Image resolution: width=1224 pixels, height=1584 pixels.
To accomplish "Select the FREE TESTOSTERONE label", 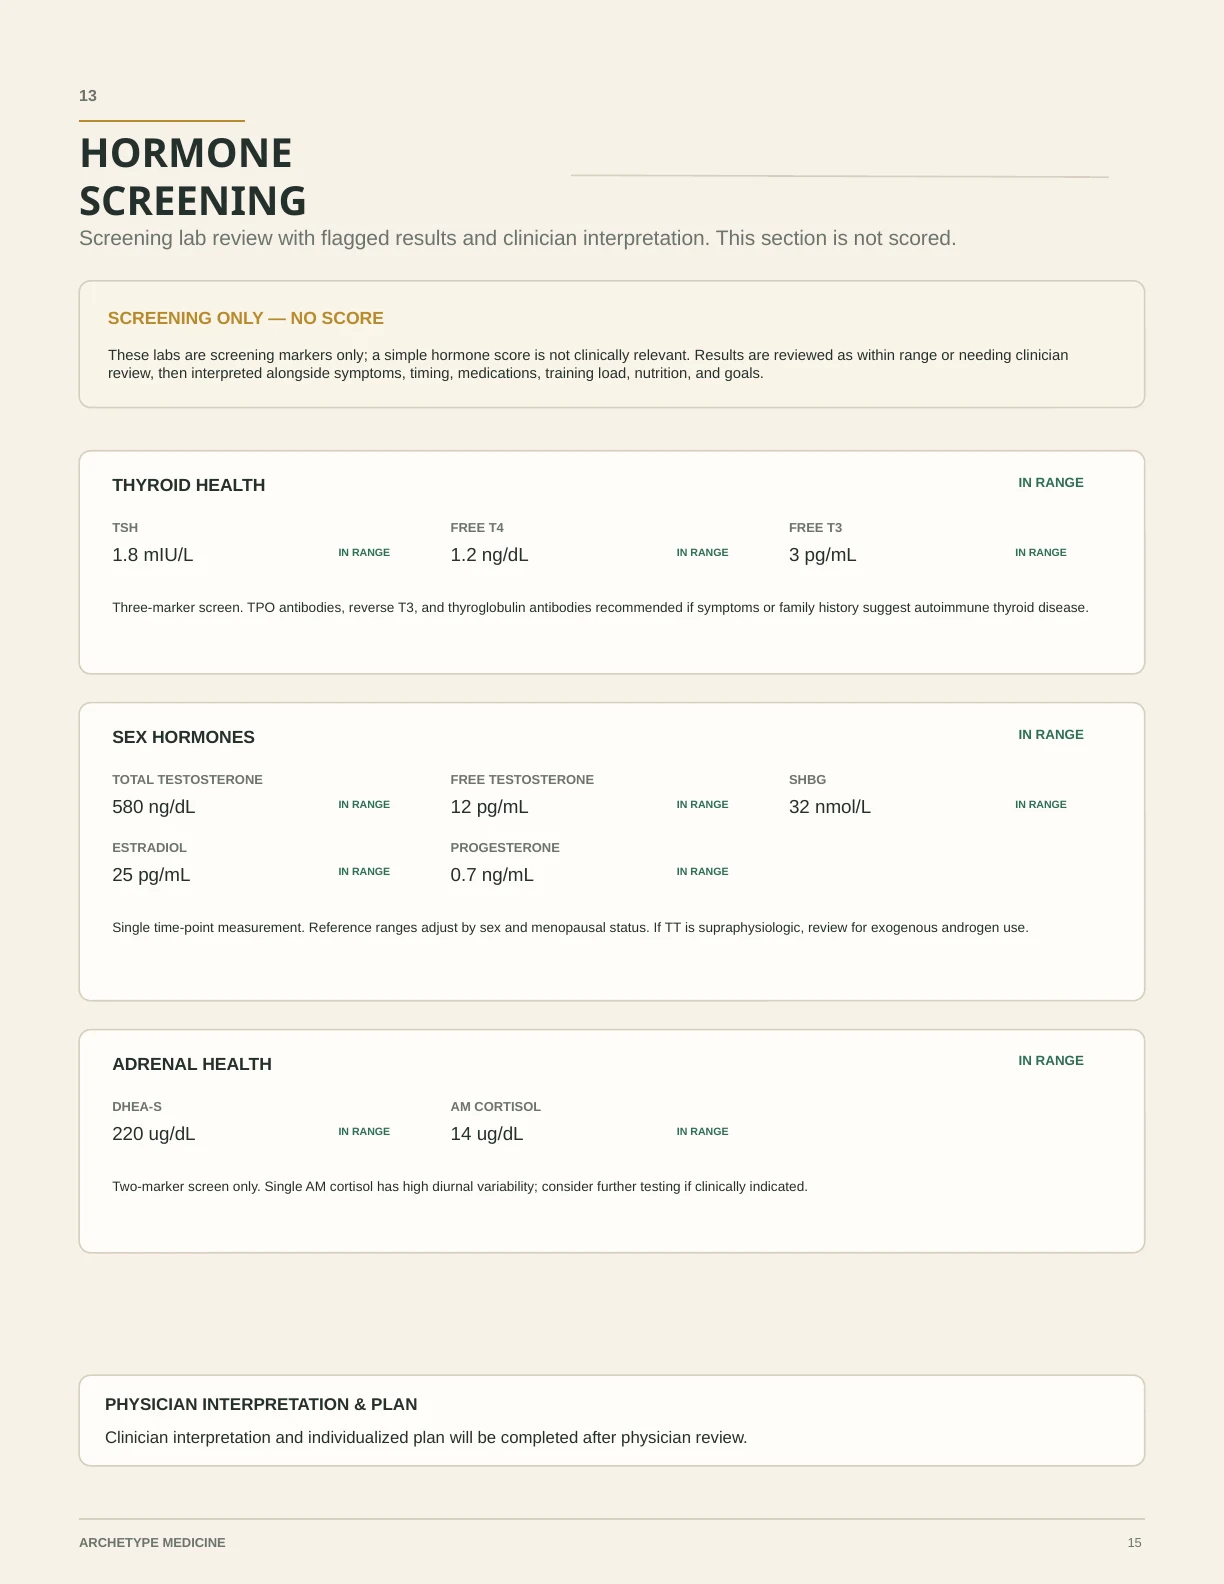I will click(x=522, y=780).
